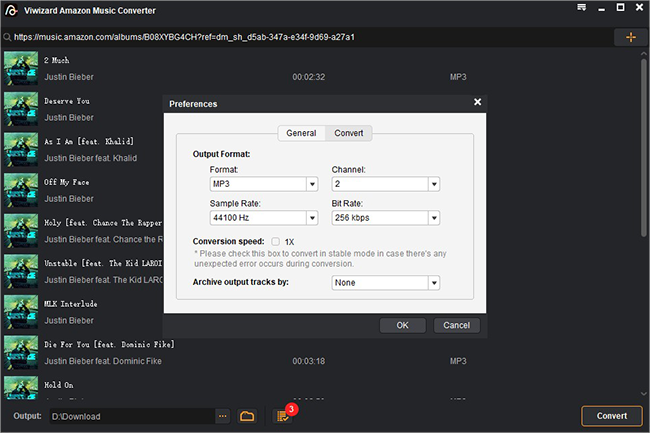Image resolution: width=650 pixels, height=433 pixels.
Task: Click the Holy track album thumbnail
Action: [x=21, y=231]
